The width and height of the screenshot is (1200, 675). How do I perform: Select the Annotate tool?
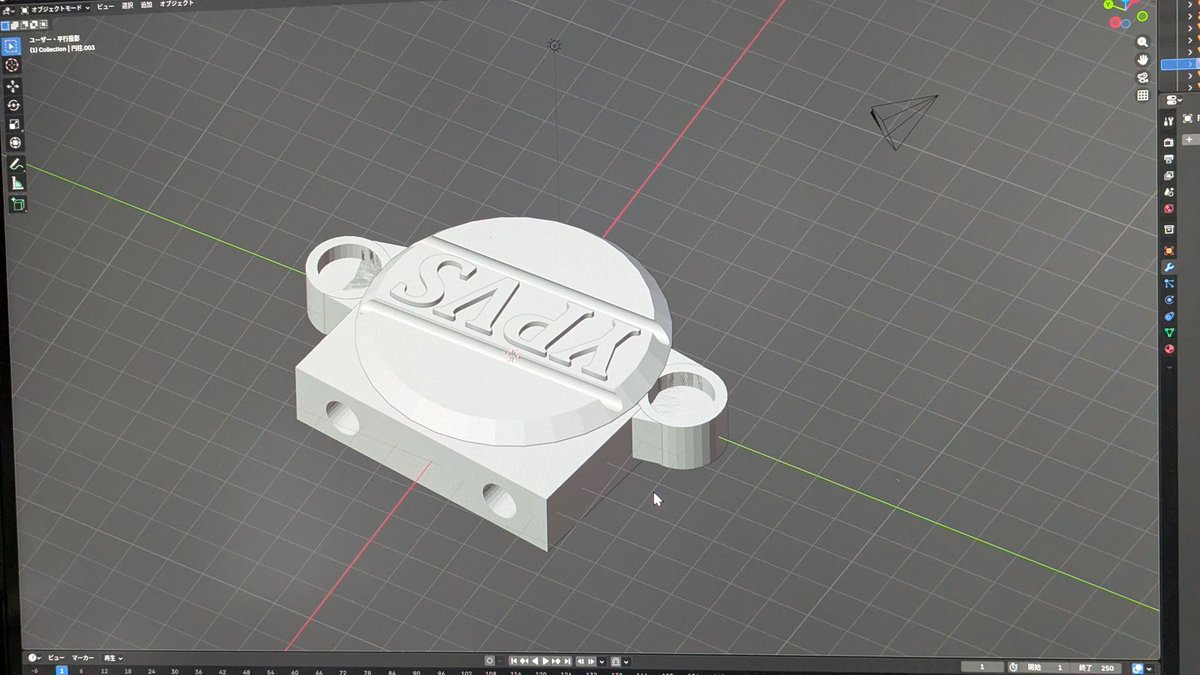click(x=16, y=164)
